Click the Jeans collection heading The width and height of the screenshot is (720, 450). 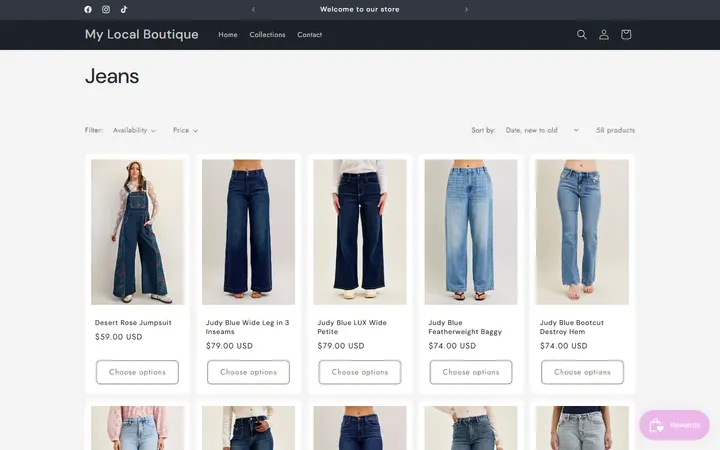[112, 76]
